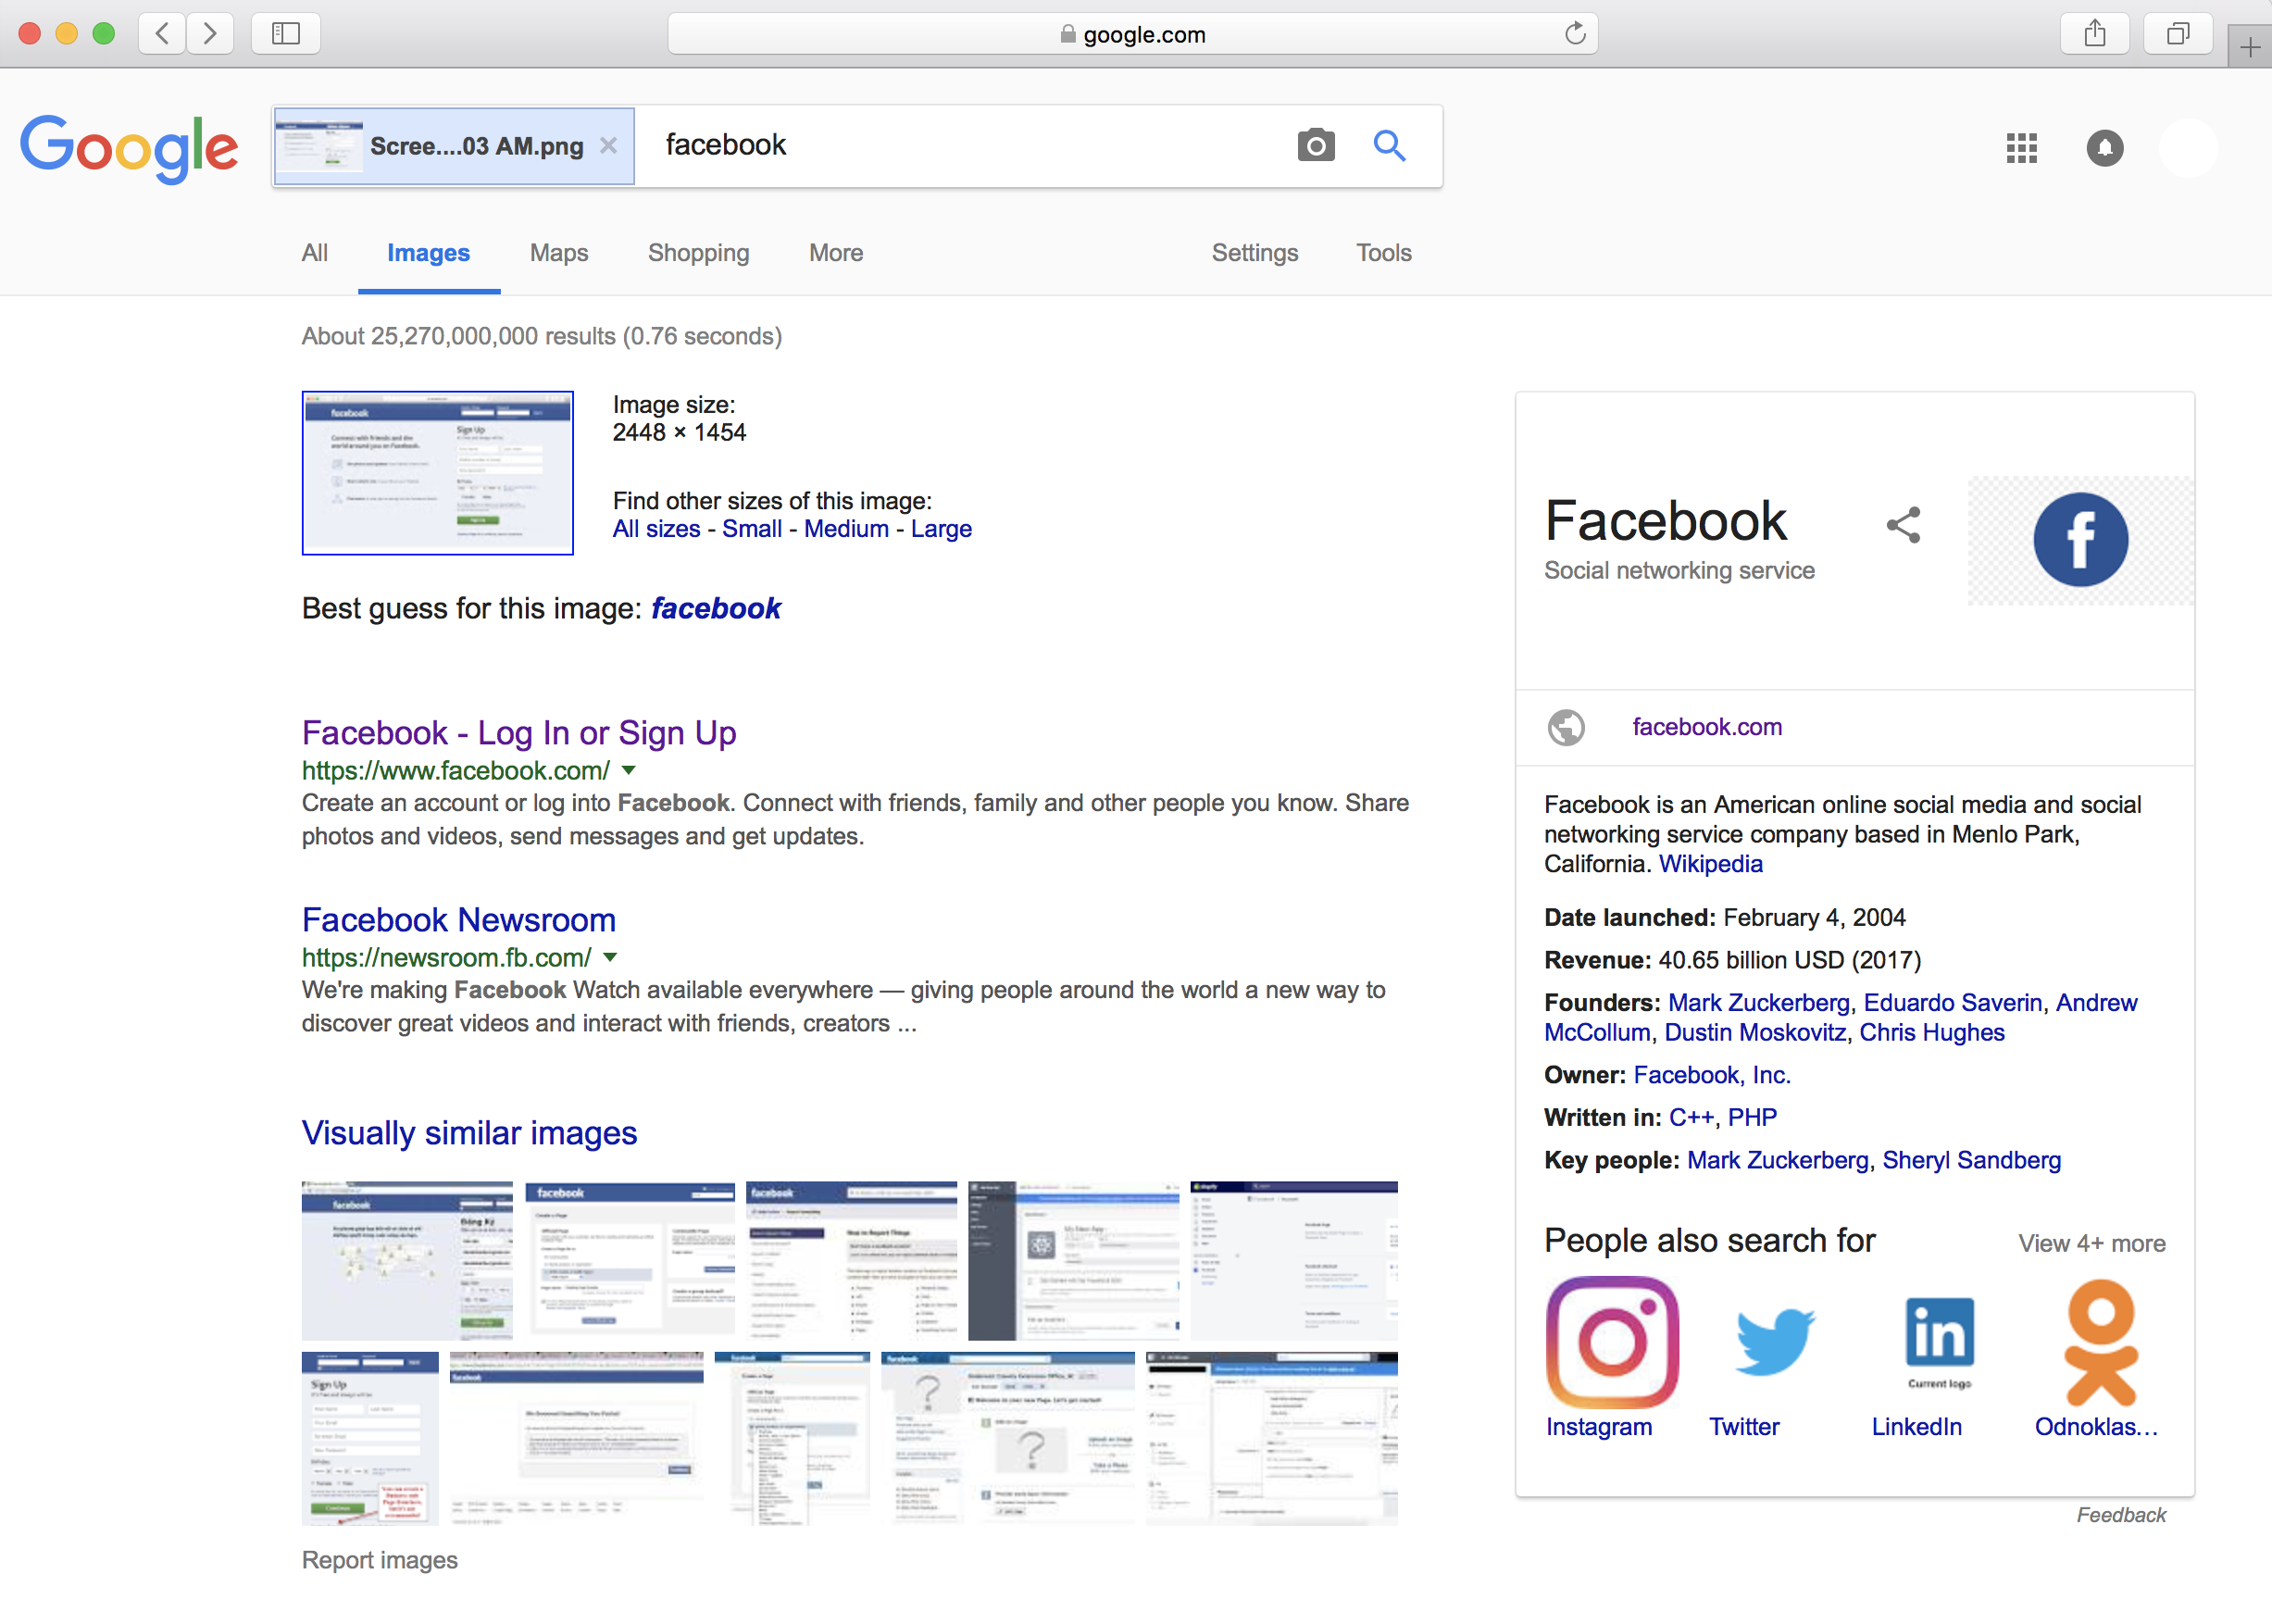Open Instagram from People also search for

(1611, 1341)
